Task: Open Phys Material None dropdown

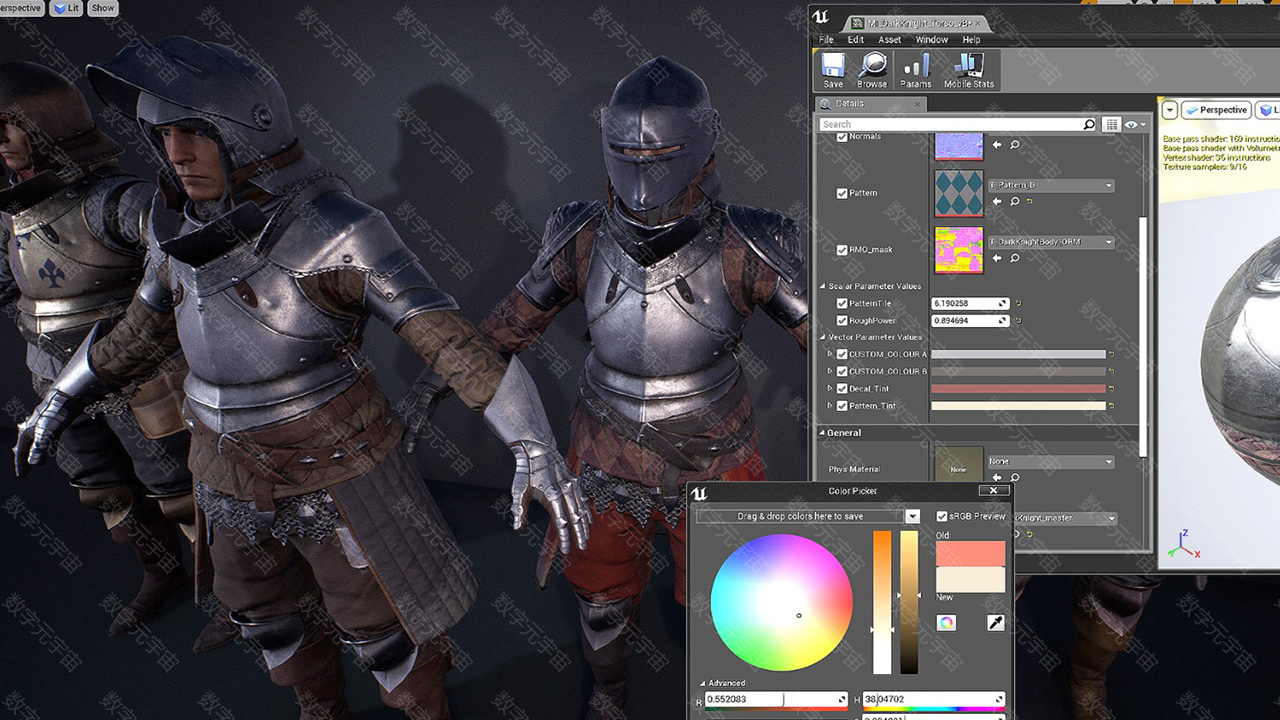Action: coord(1050,462)
